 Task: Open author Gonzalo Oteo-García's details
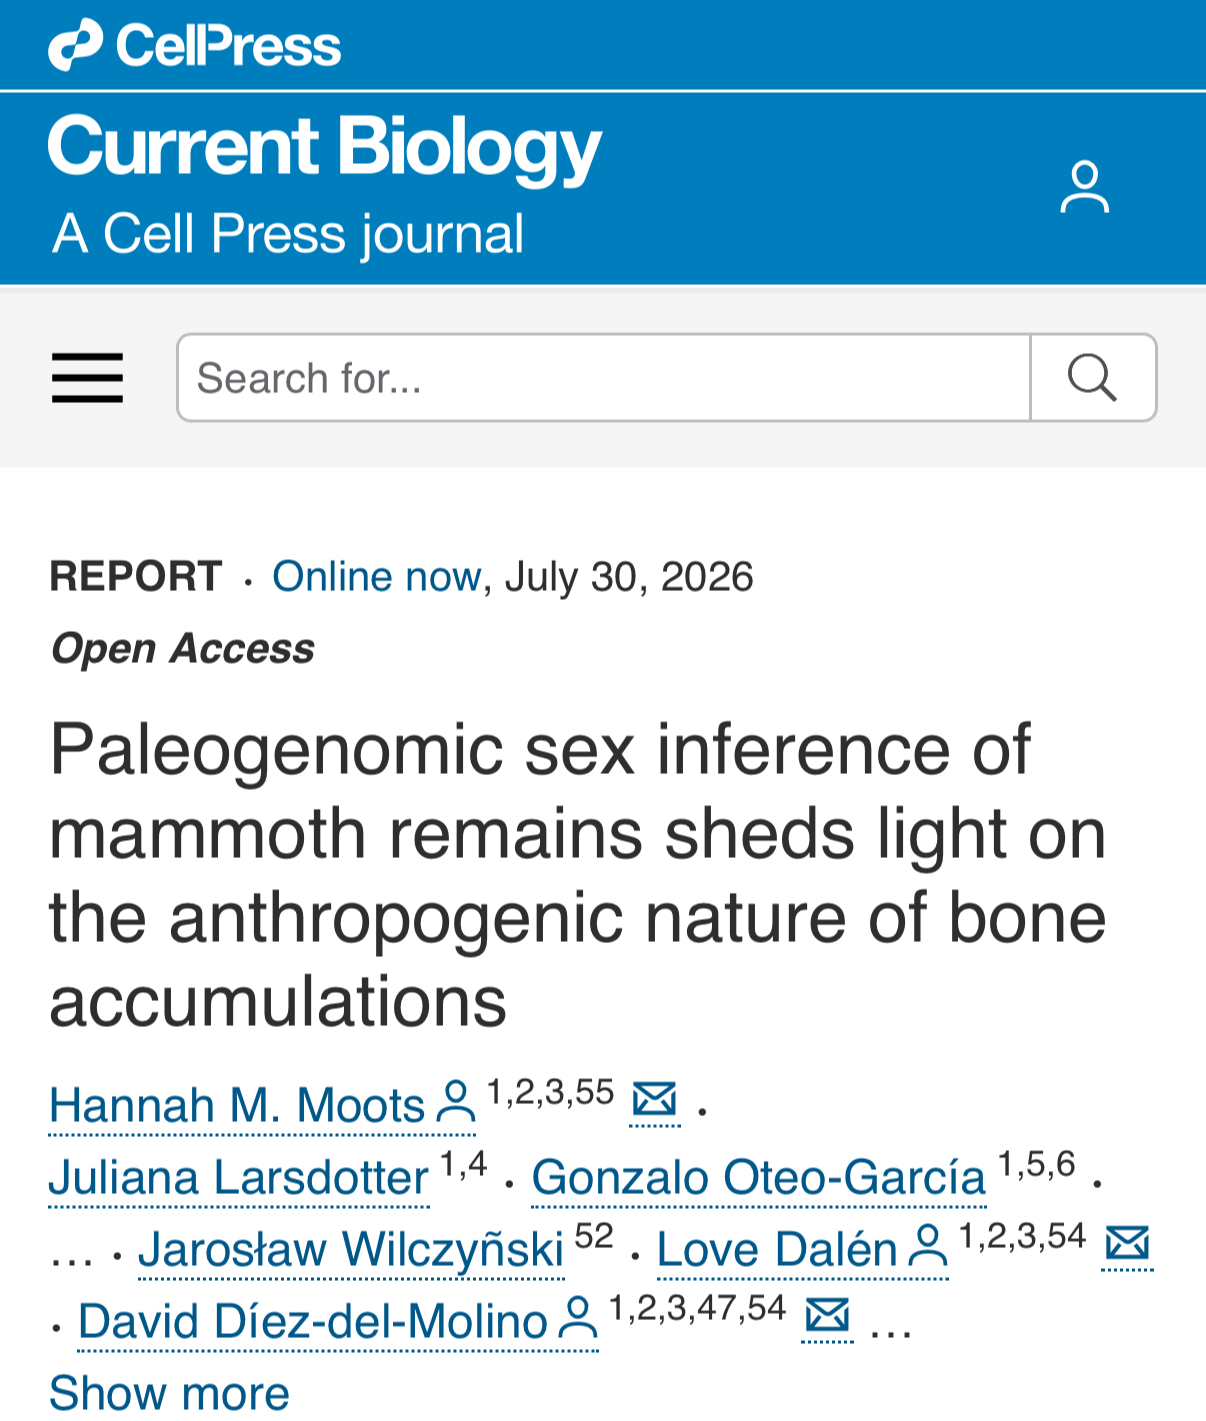click(x=759, y=1177)
